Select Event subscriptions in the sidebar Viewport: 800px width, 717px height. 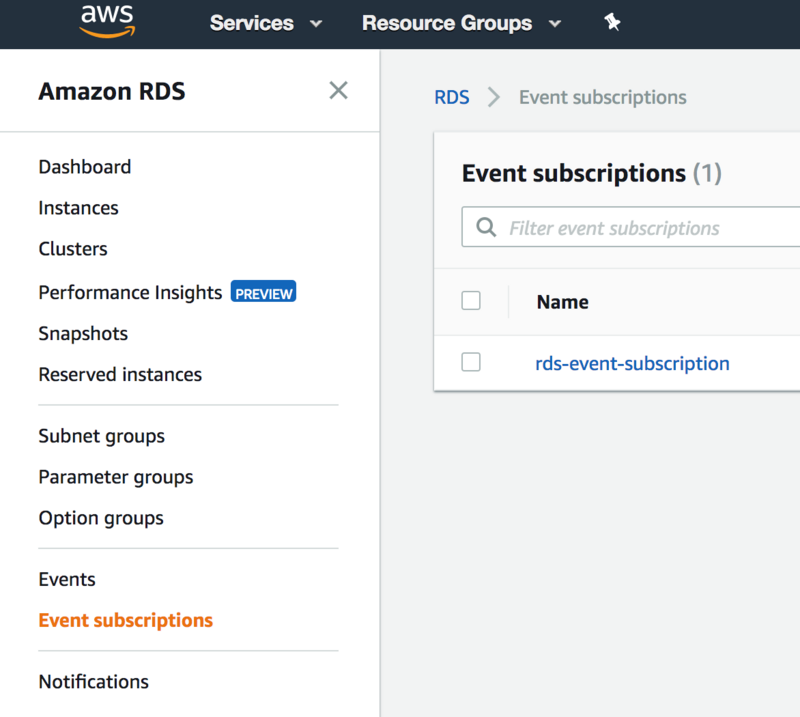pyautogui.click(x=126, y=620)
